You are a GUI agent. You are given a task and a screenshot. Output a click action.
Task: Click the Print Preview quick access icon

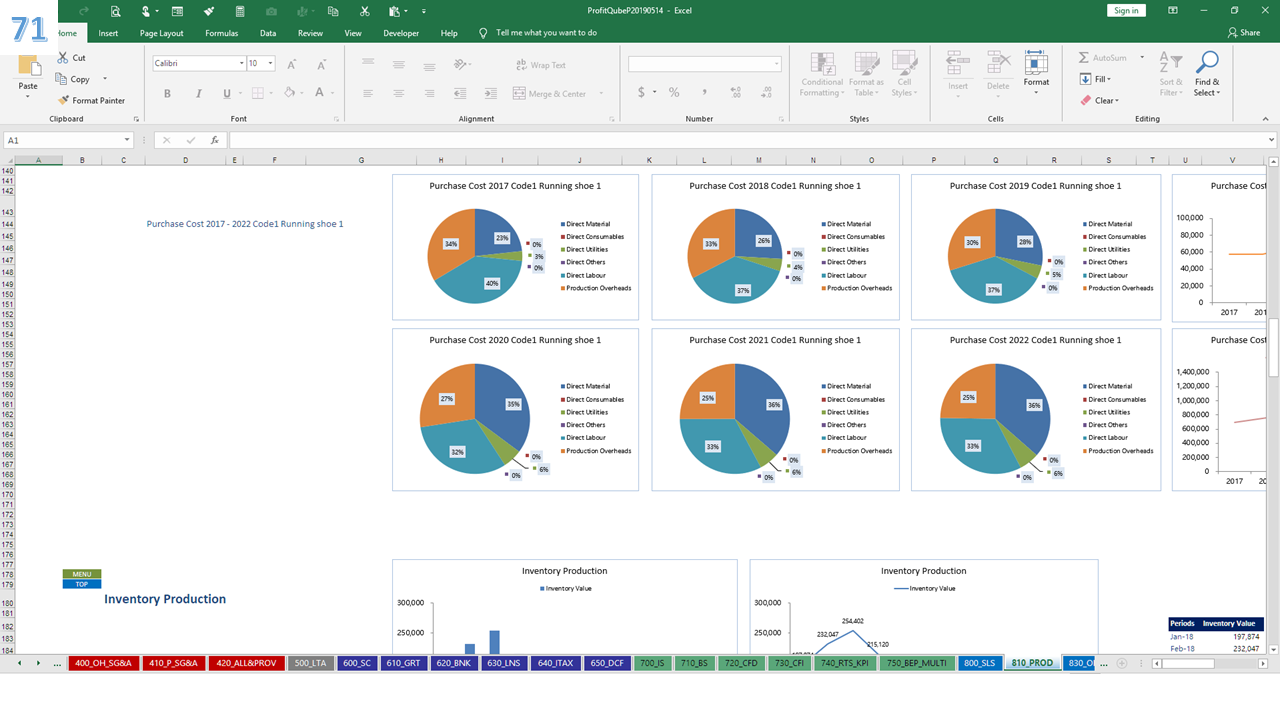[116, 11]
